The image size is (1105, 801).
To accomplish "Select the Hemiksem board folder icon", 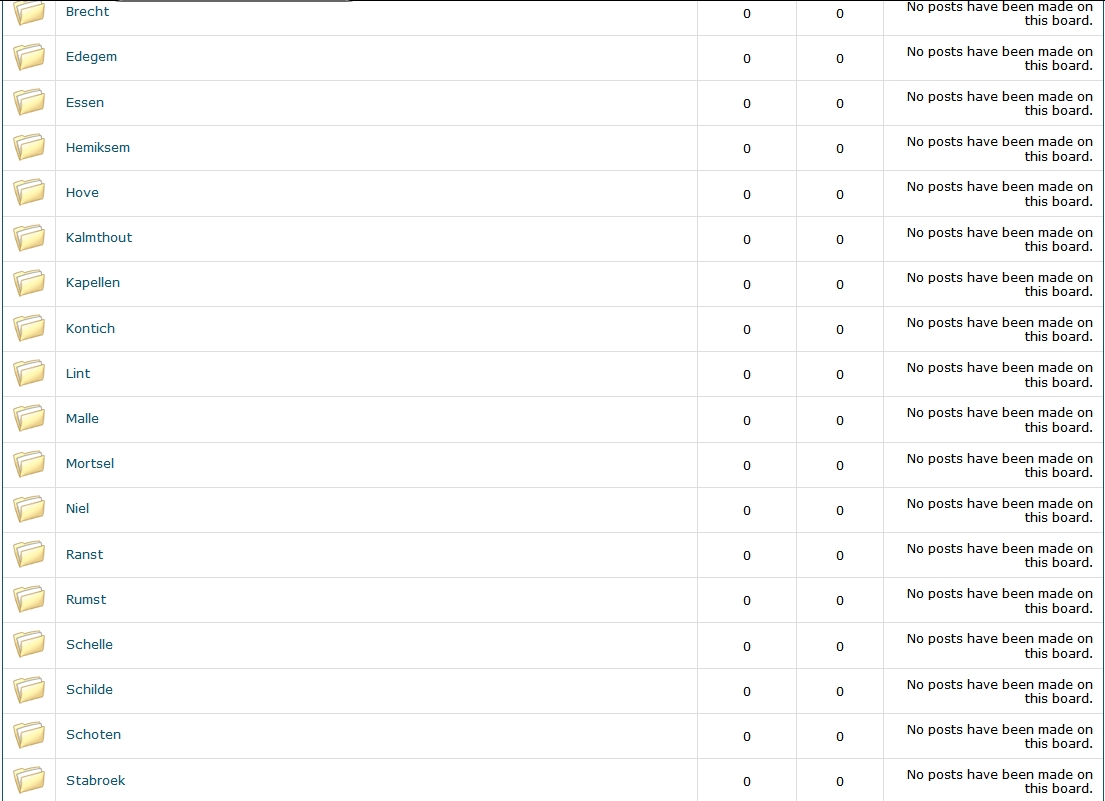I will click(x=30, y=147).
